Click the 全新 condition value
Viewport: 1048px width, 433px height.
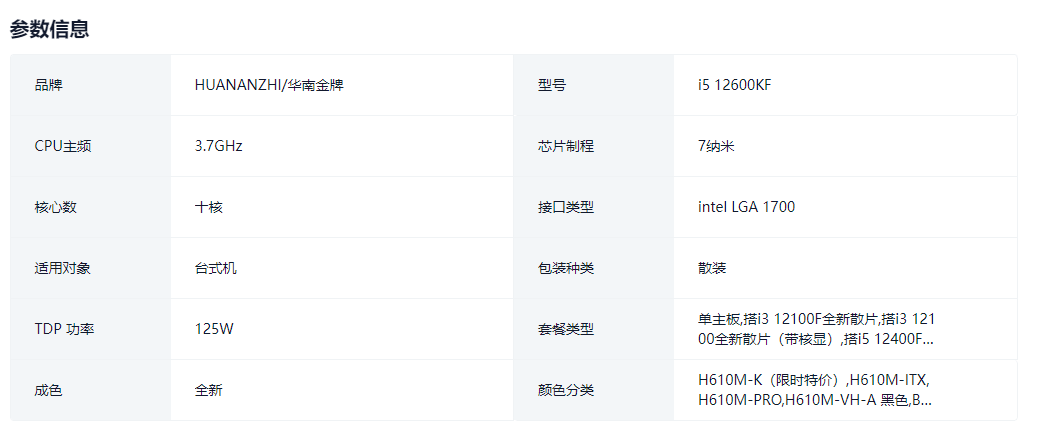pos(209,390)
